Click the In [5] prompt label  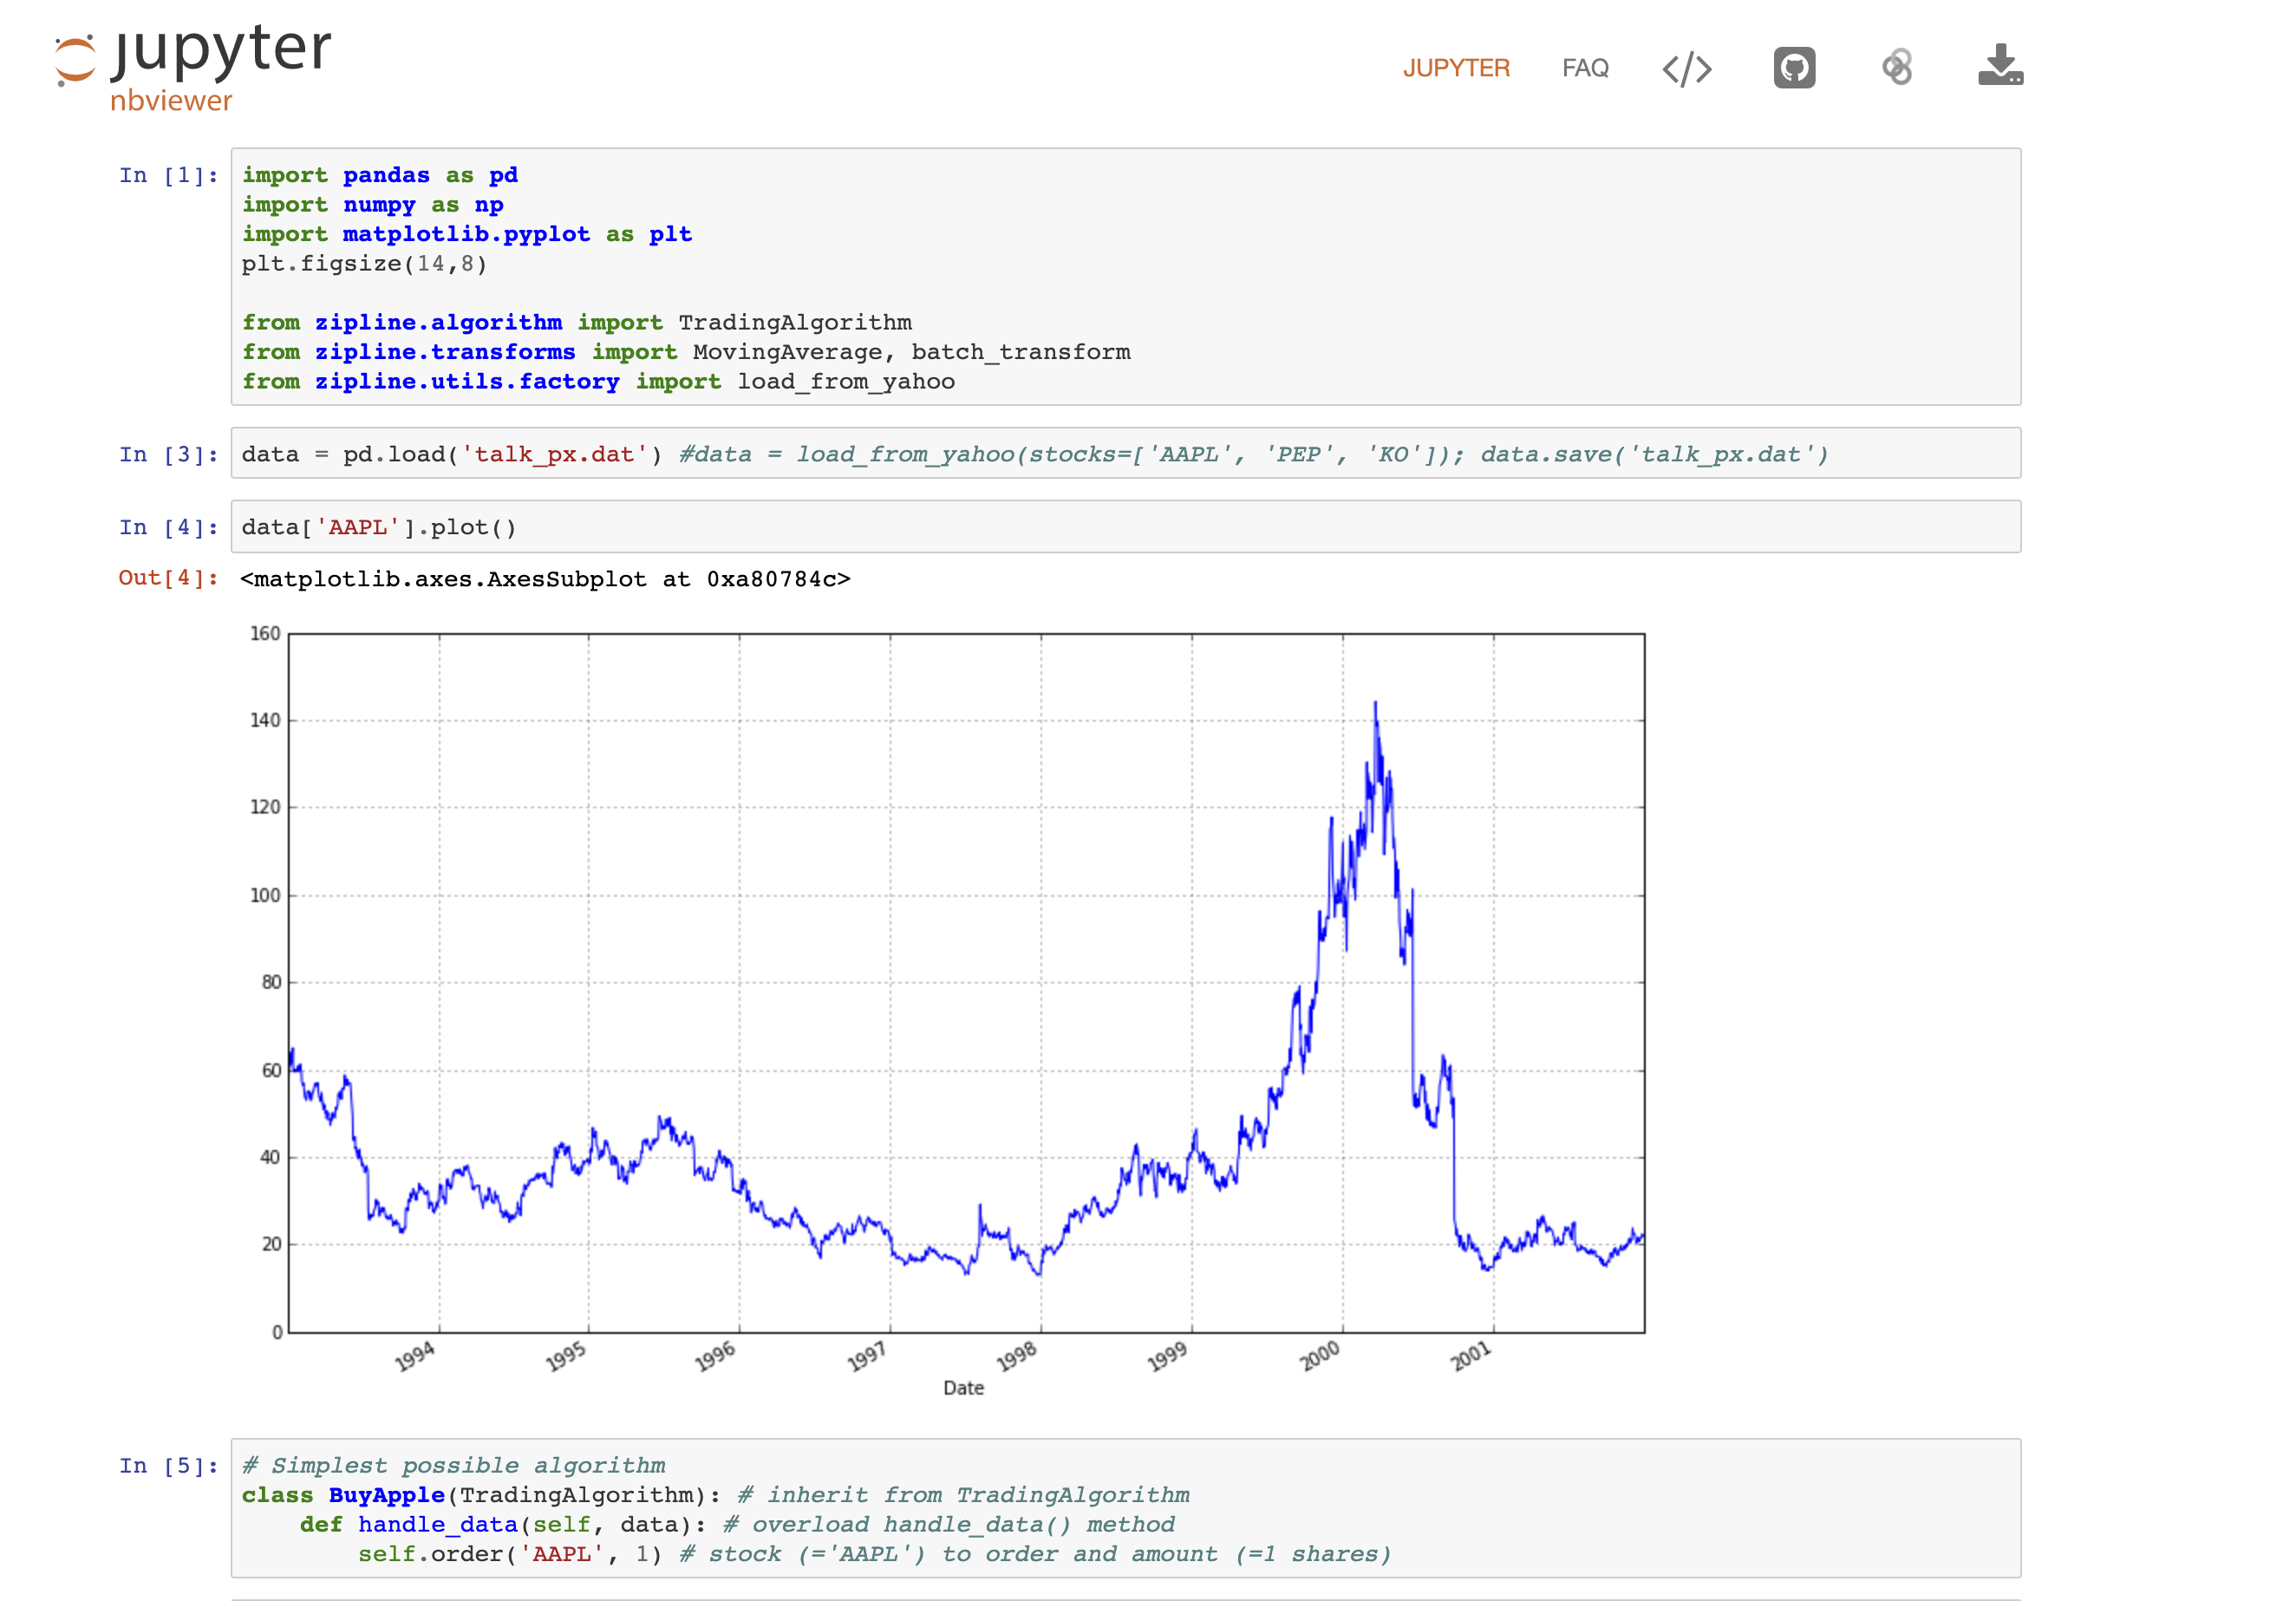click(167, 1466)
